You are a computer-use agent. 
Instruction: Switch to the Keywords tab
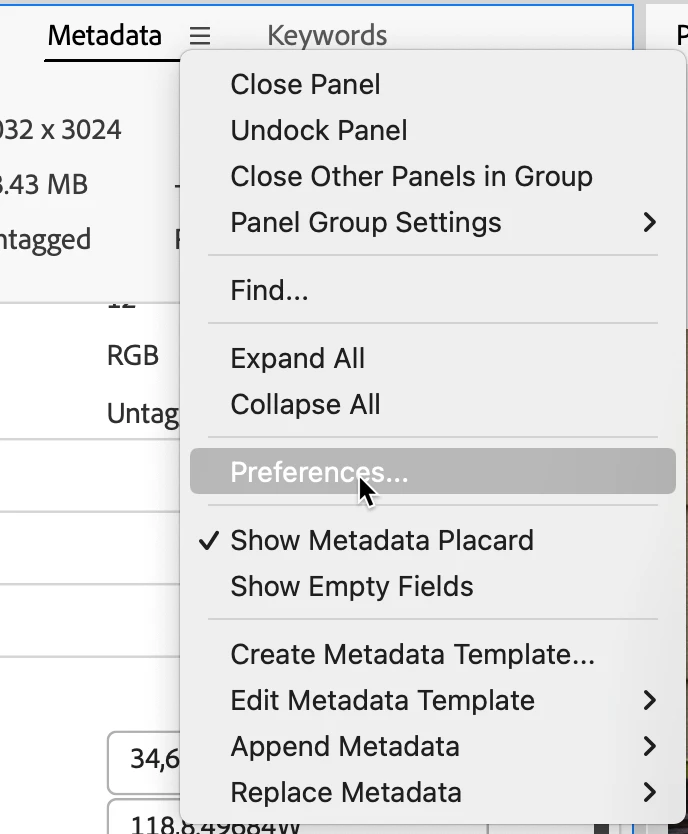click(327, 36)
